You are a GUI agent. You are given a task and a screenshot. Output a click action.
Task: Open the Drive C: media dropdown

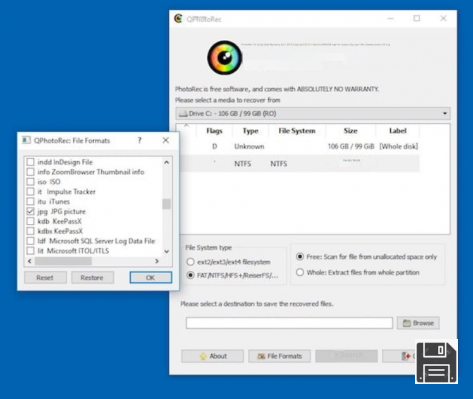click(313, 114)
